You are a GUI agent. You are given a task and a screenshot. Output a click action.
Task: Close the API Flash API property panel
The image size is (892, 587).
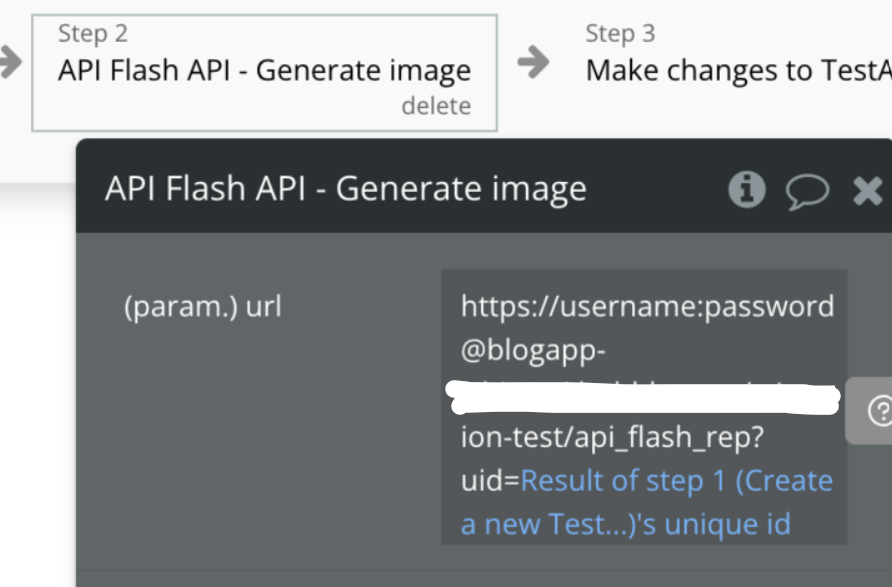[x=867, y=190]
